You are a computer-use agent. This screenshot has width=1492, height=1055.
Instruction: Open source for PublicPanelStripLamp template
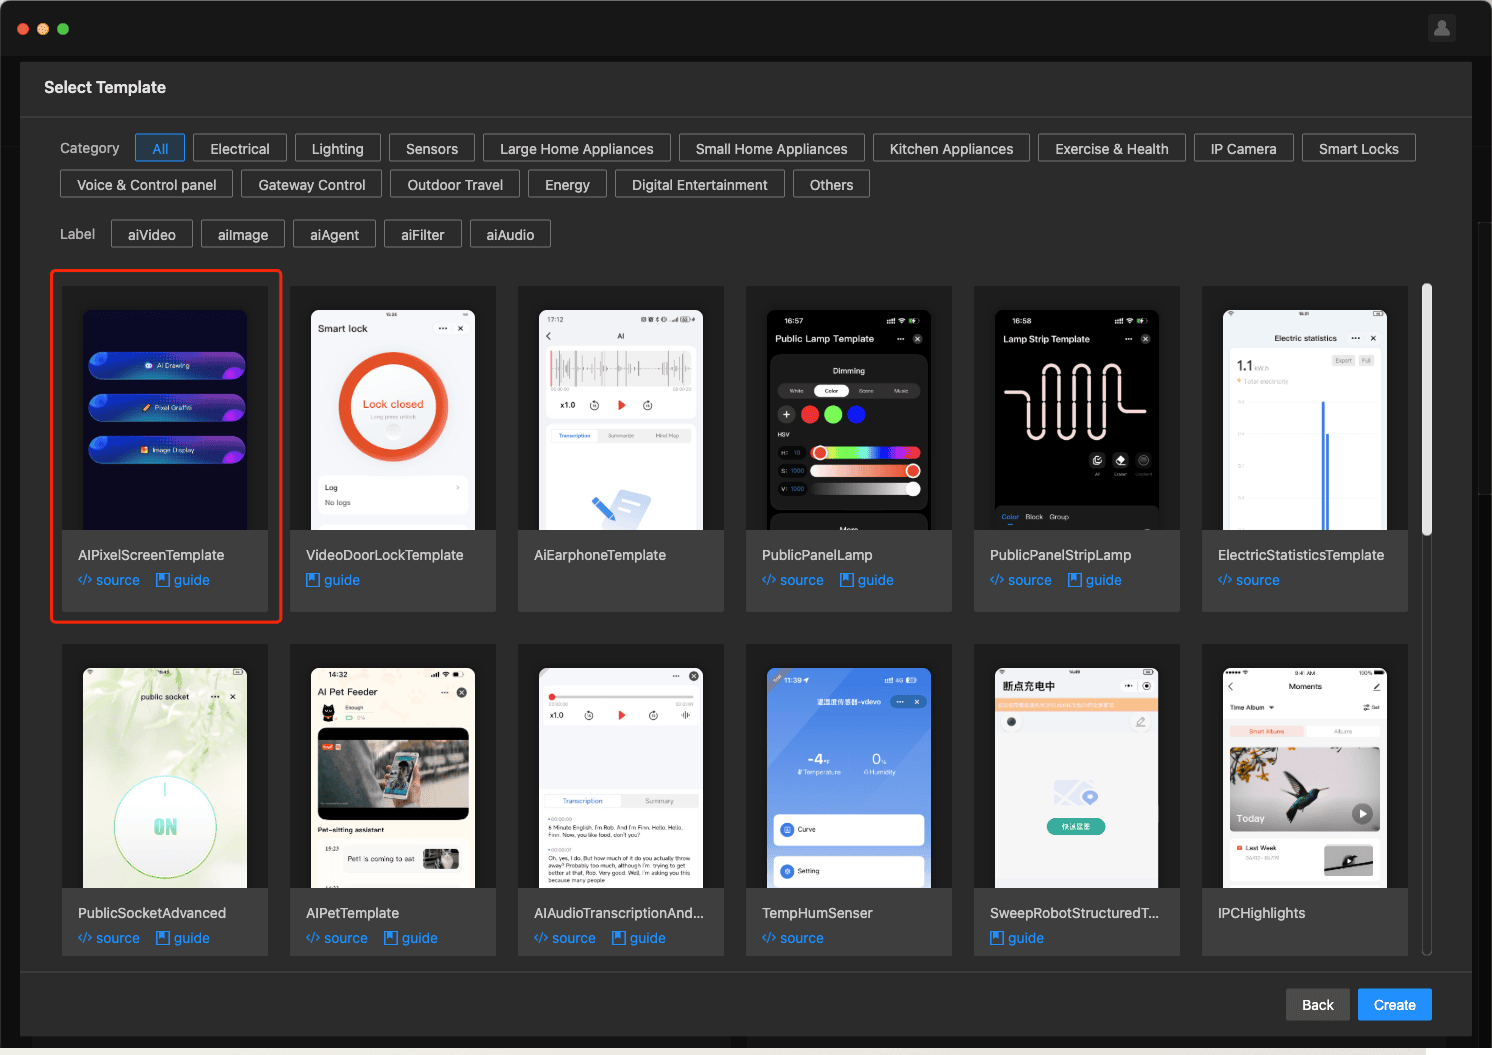tap(1020, 580)
